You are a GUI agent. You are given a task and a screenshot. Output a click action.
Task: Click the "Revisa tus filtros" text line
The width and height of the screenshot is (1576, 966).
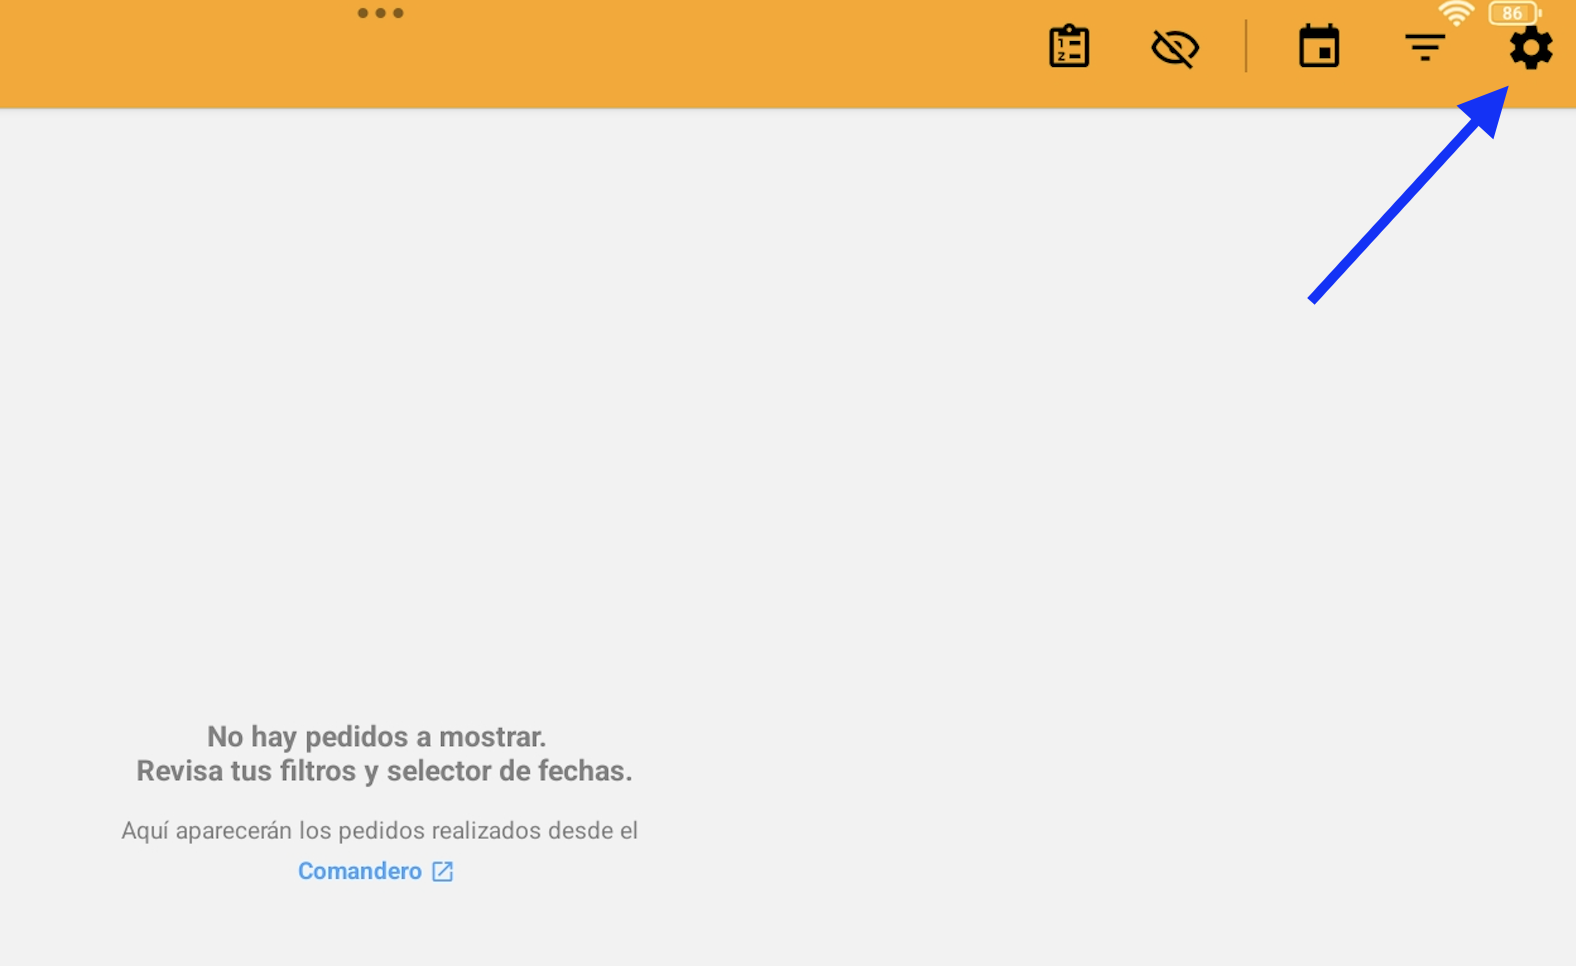(384, 771)
